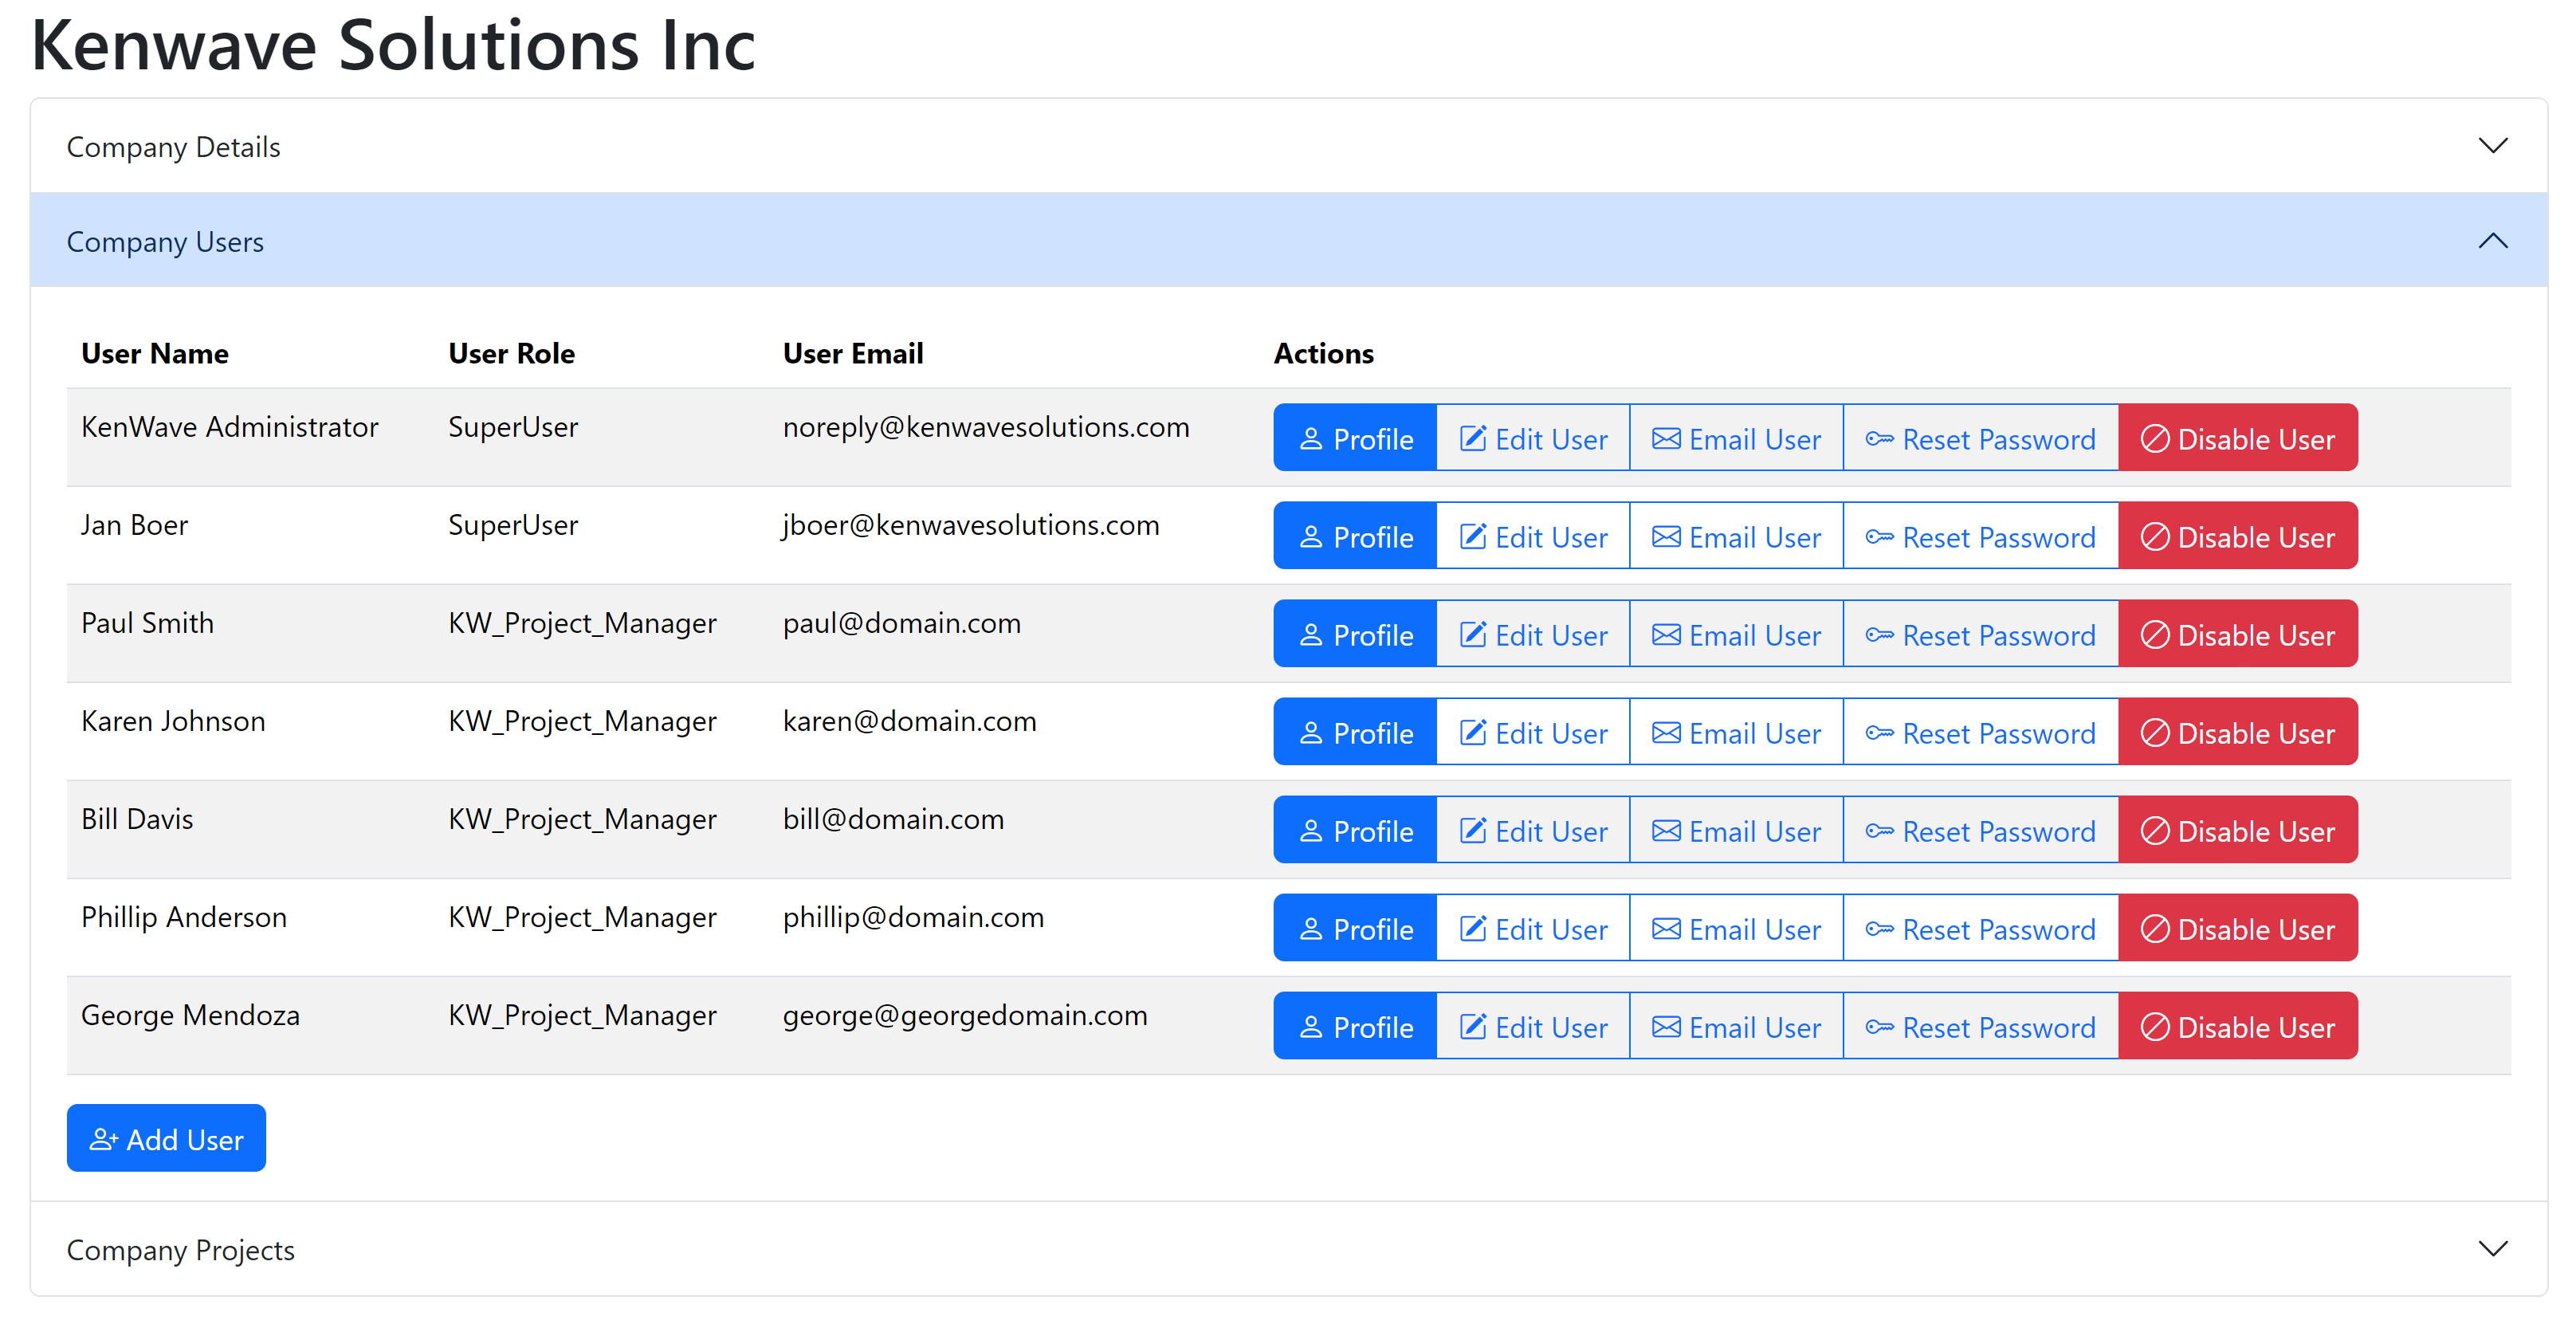Click Phillip Anderson's email address
This screenshot has height=1320, width=2576.
913,916
